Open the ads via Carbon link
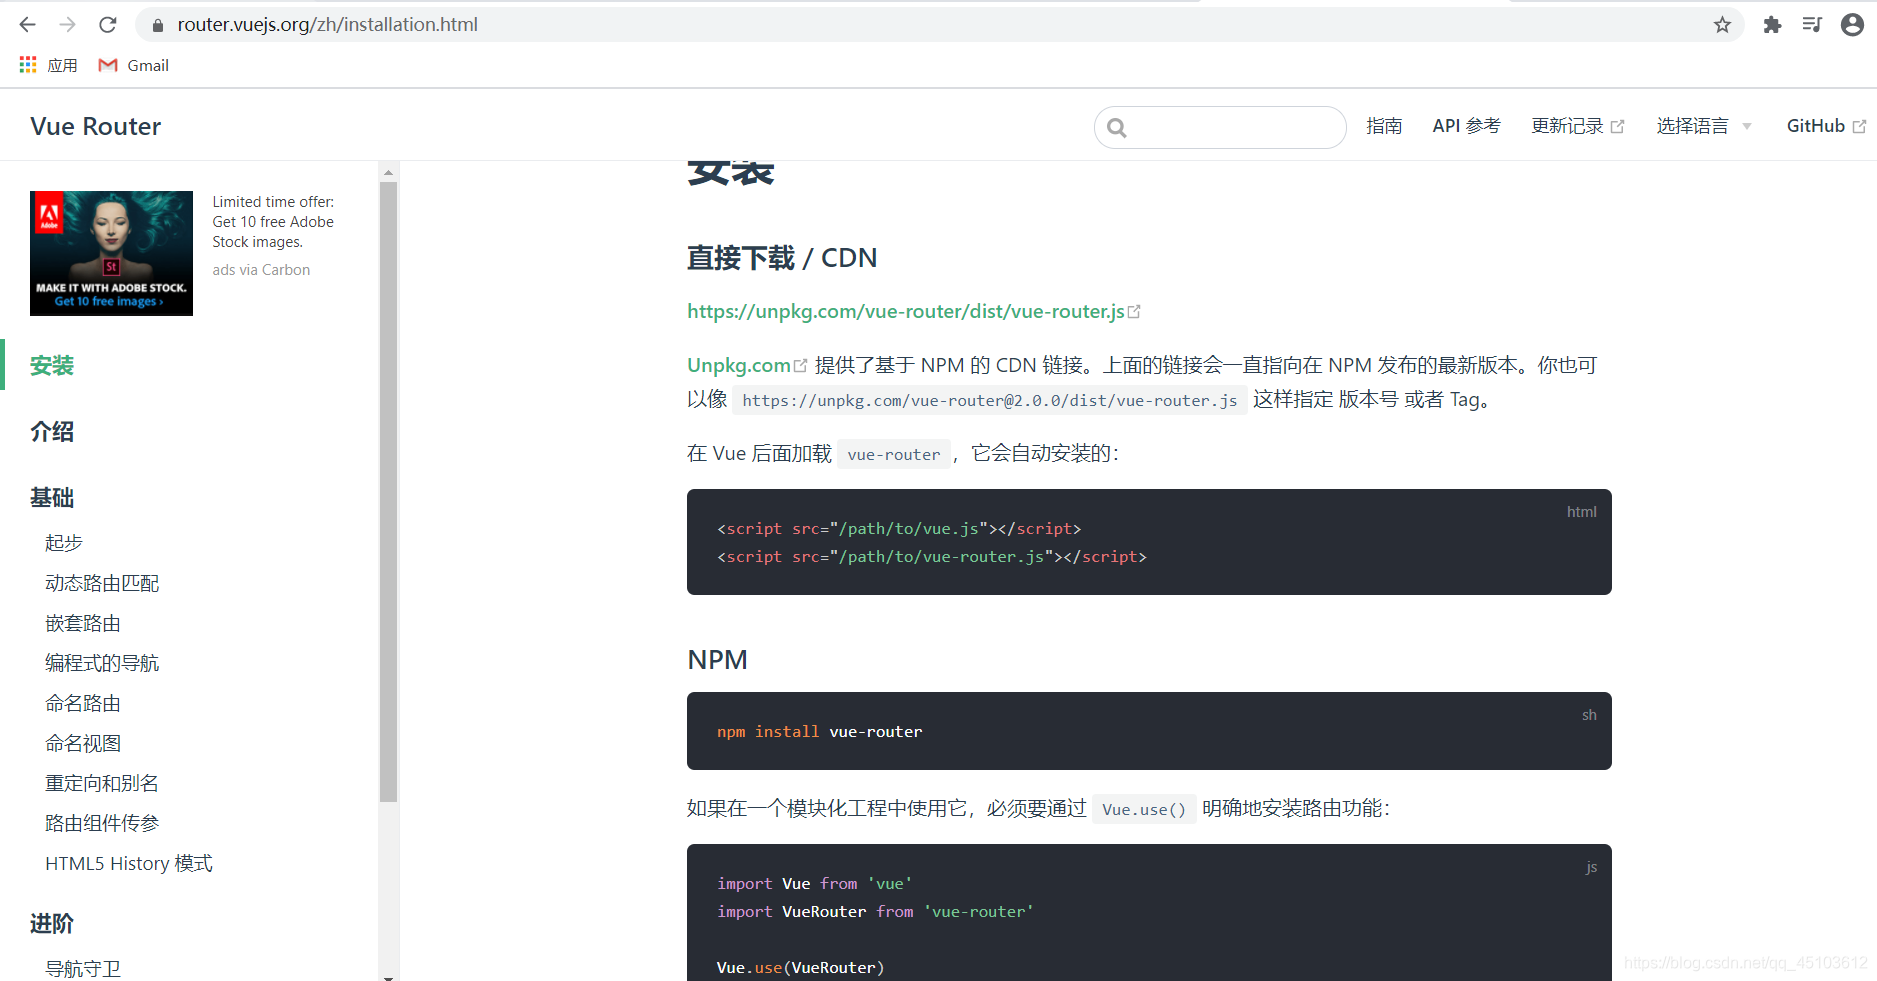Image resolution: width=1877 pixels, height=981 pixels. pos(261,270)
